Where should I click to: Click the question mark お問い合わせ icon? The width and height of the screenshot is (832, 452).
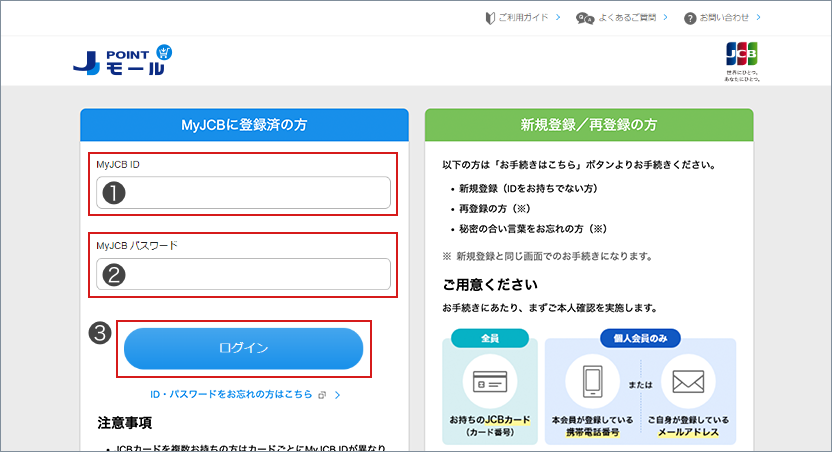coord(690,18)
